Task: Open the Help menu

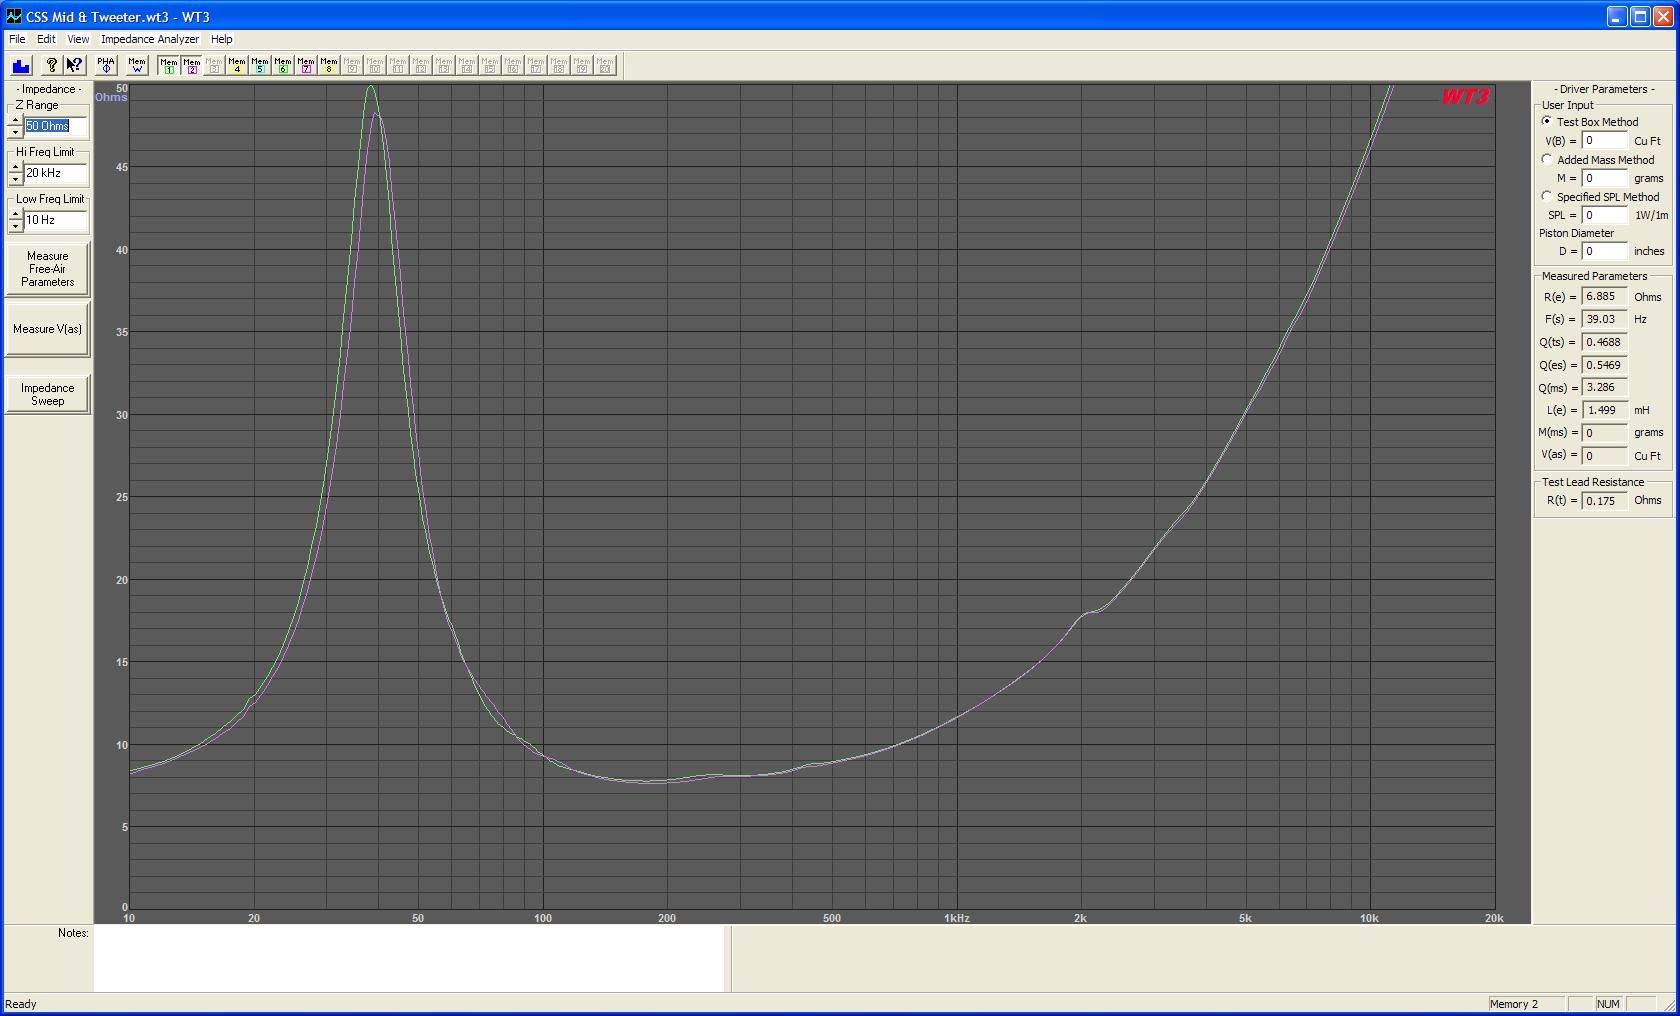Action: (x=221, y=39)
